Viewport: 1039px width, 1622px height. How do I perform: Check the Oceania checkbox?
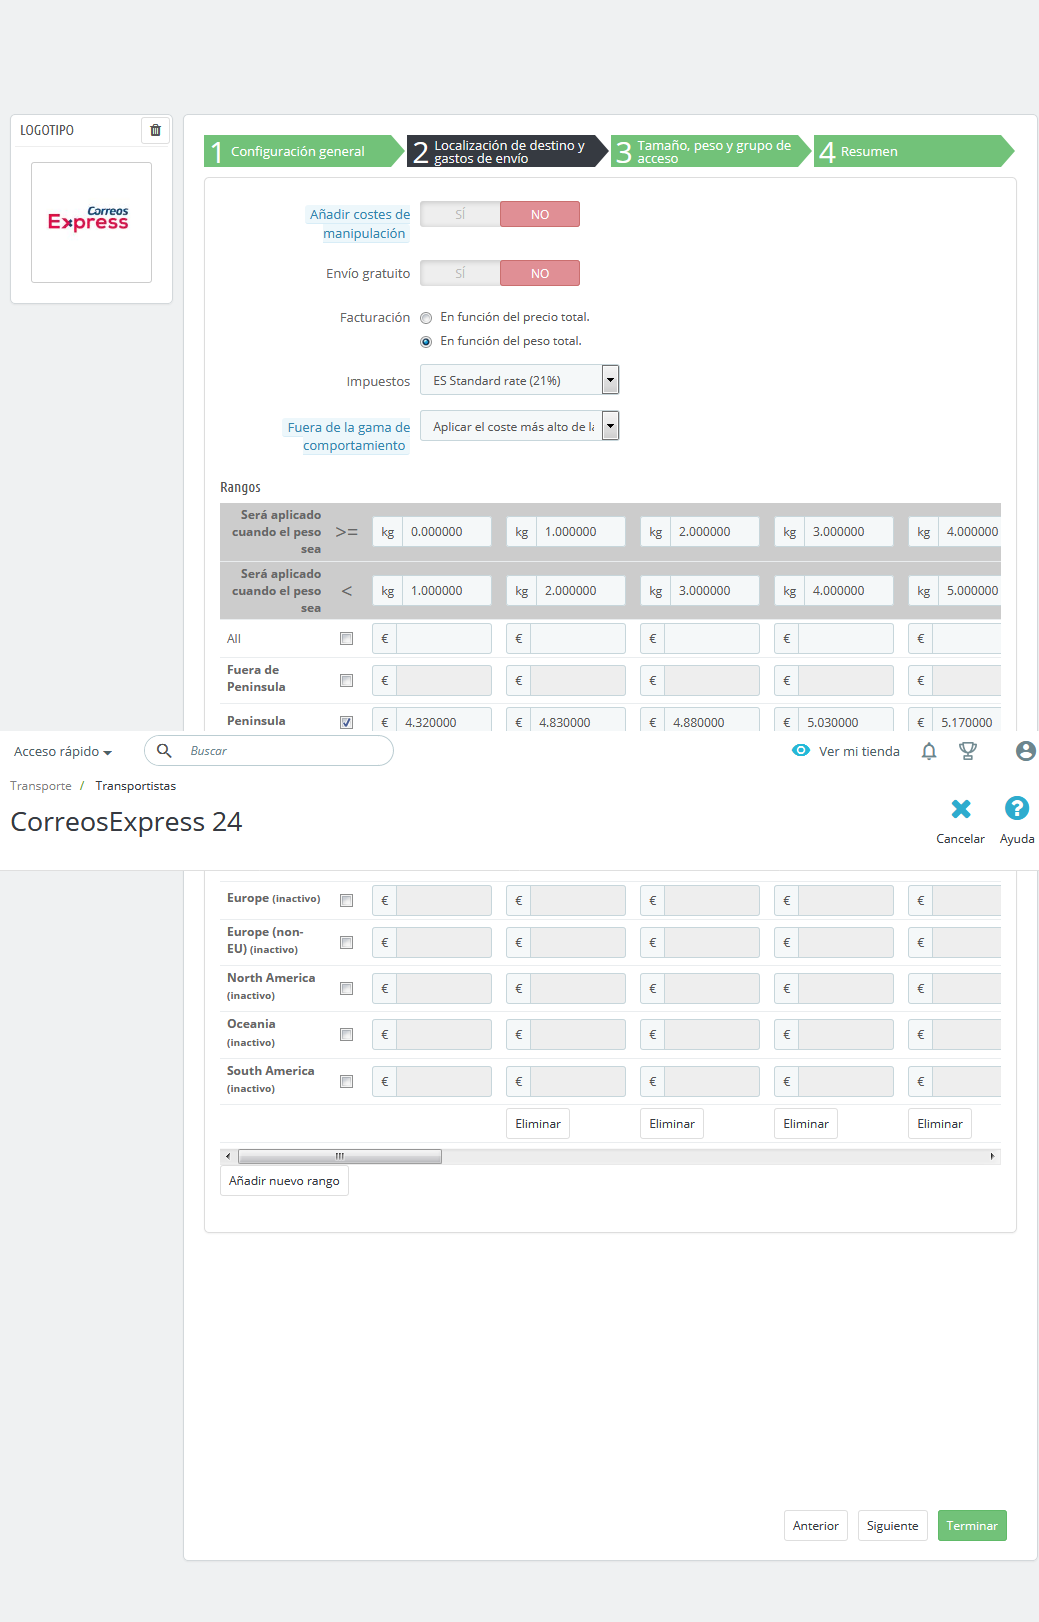(x=346, y=1034)
